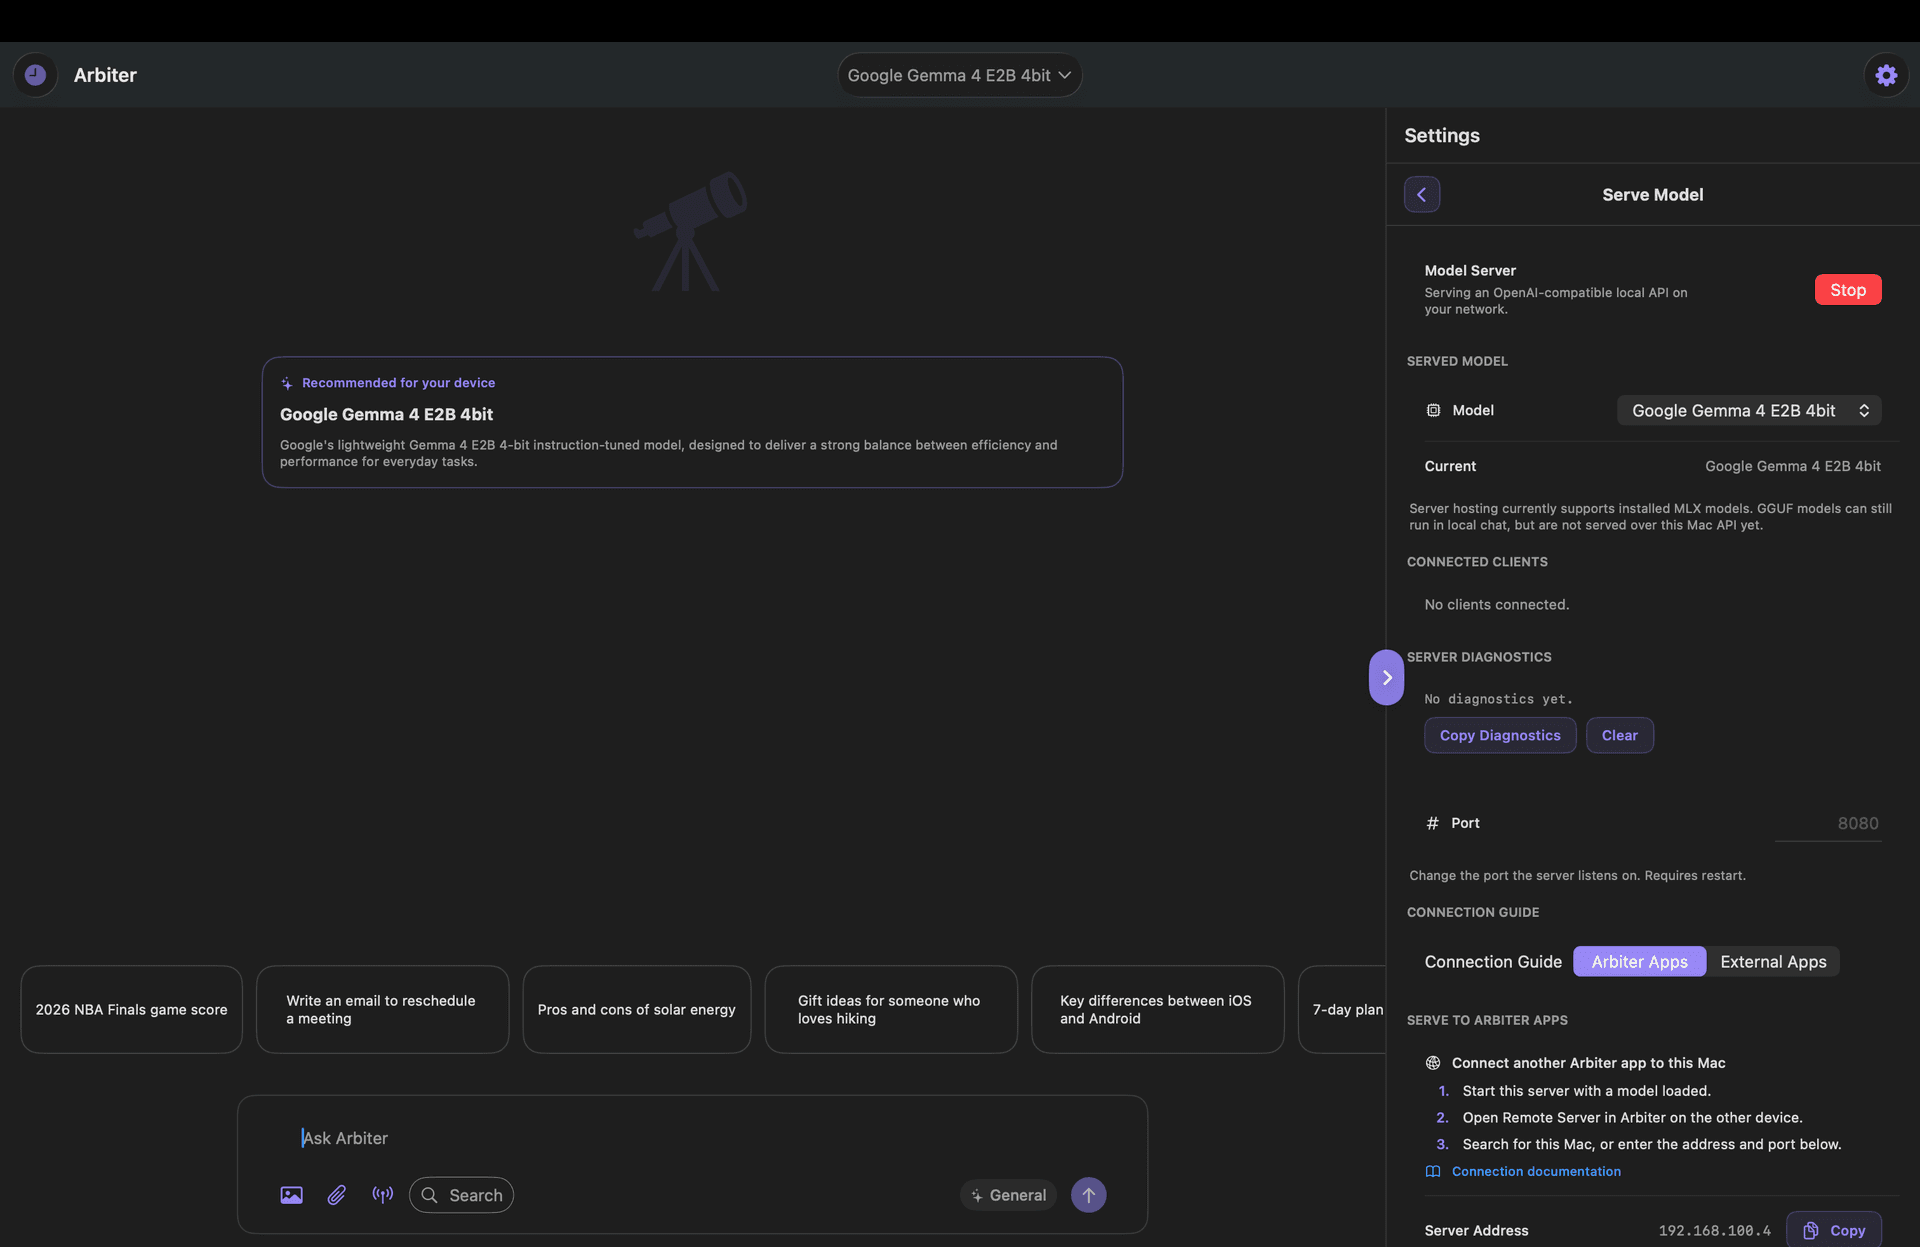Click the Arbiter logo icon
The width and height of the screenshot is (1920, 1247).
pos(35,75)
